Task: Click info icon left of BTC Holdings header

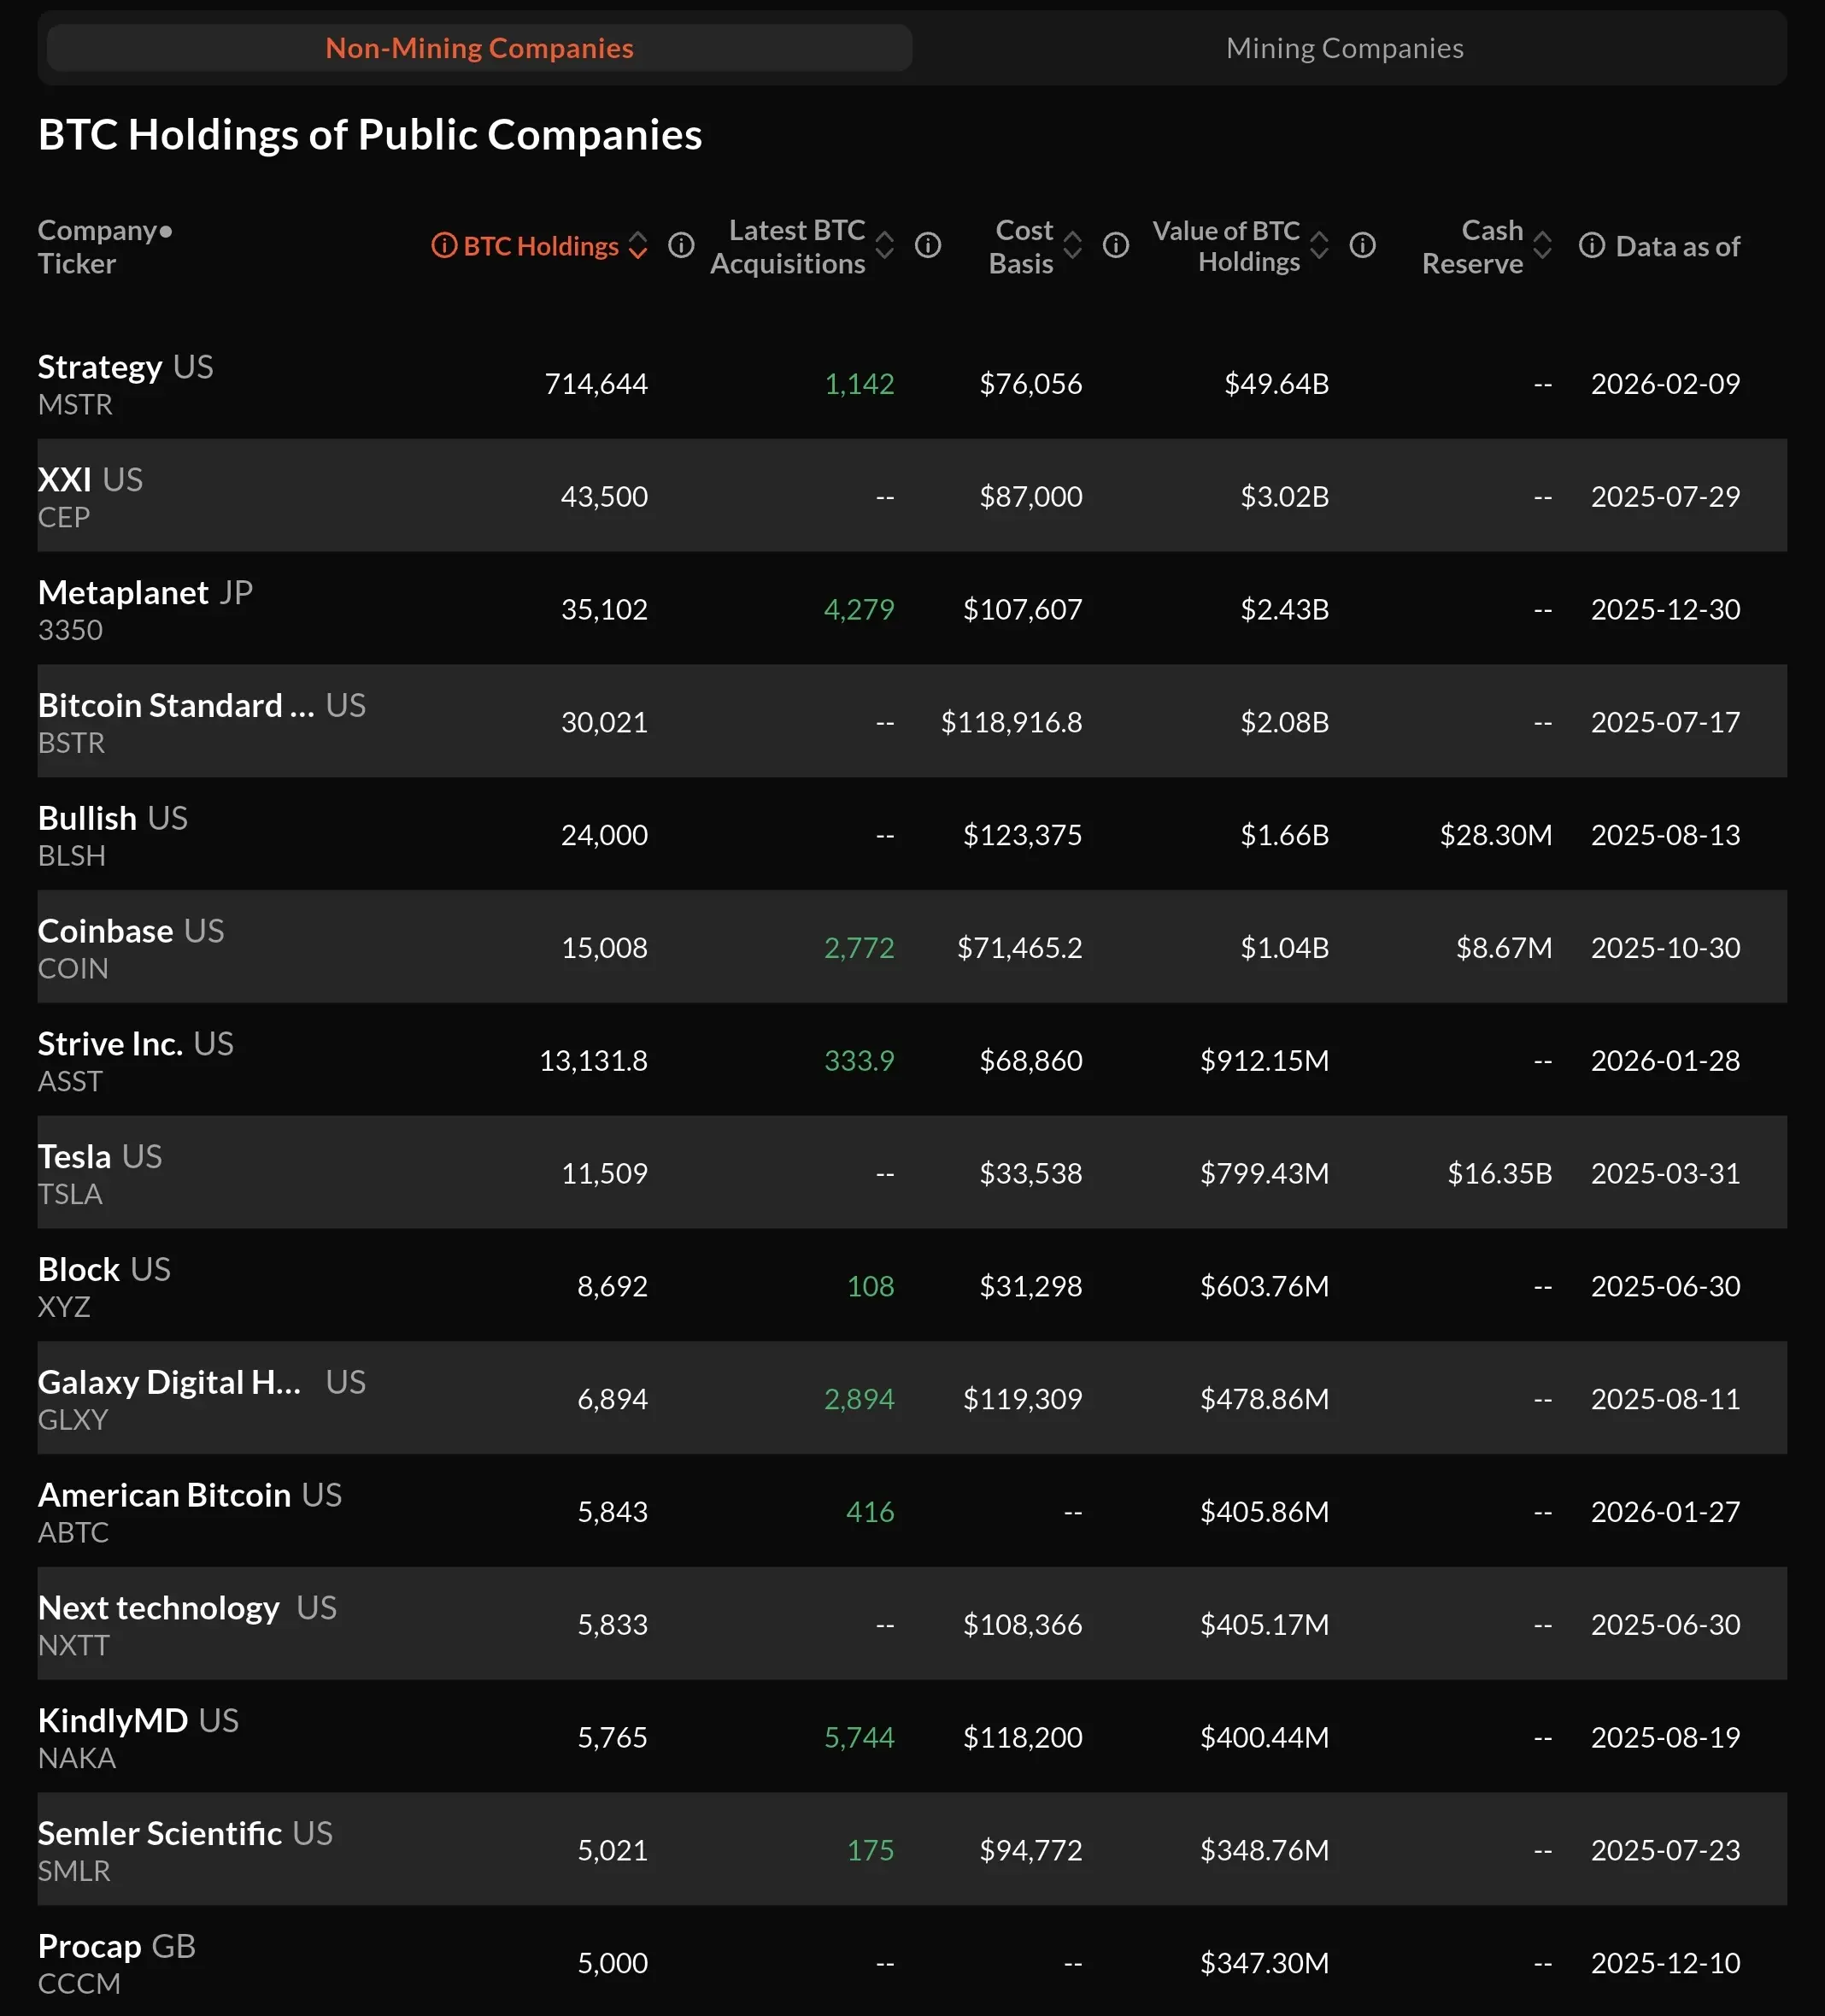Action: click(444, 246)
